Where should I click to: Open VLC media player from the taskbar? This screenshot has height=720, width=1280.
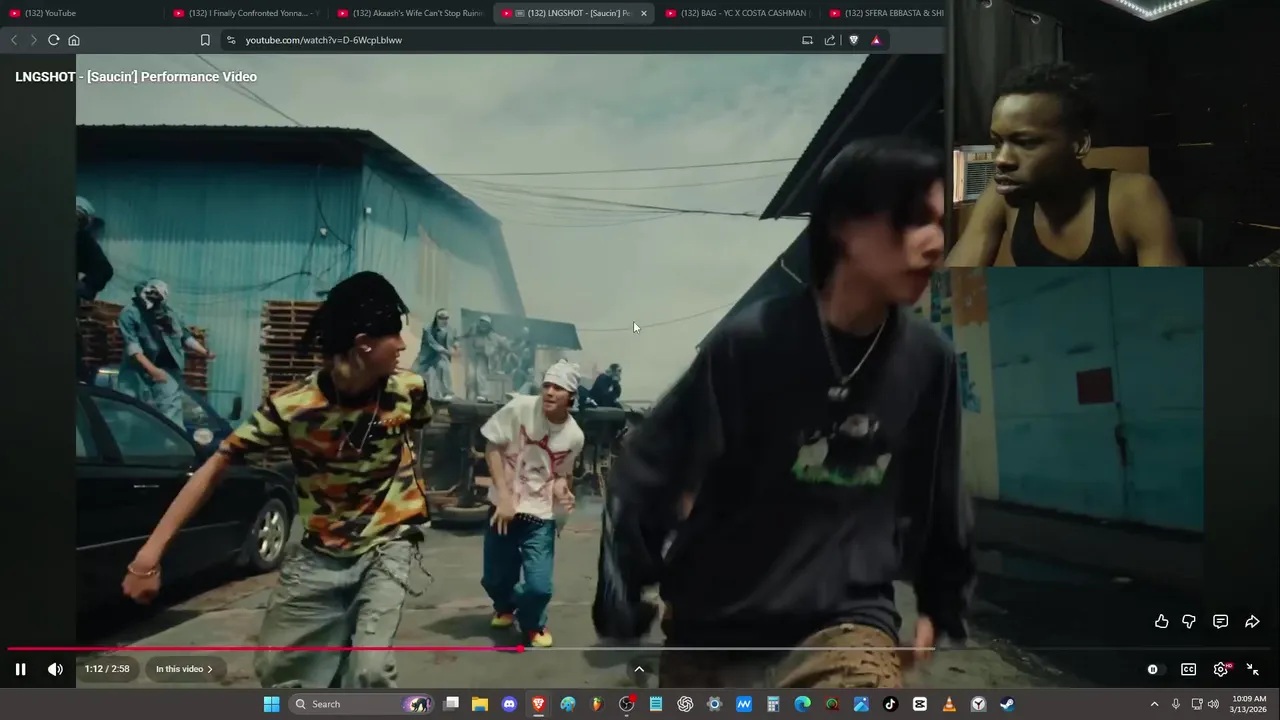(x=949, y=704)
